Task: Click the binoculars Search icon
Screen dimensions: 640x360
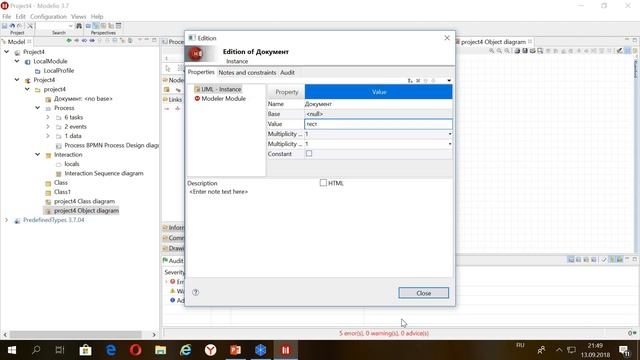Action: pyautogui.click(x=79, y=26)
